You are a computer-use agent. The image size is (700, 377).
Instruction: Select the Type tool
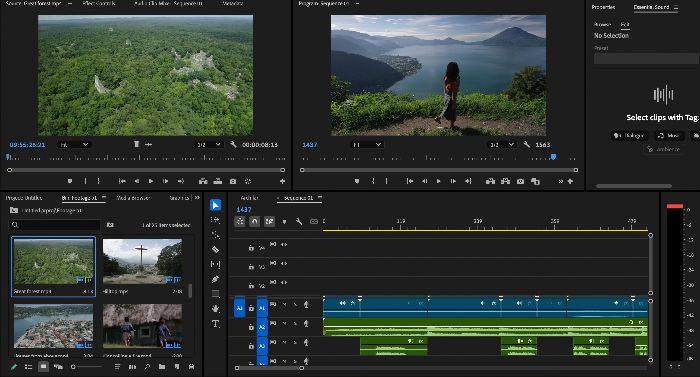(216, 324)
